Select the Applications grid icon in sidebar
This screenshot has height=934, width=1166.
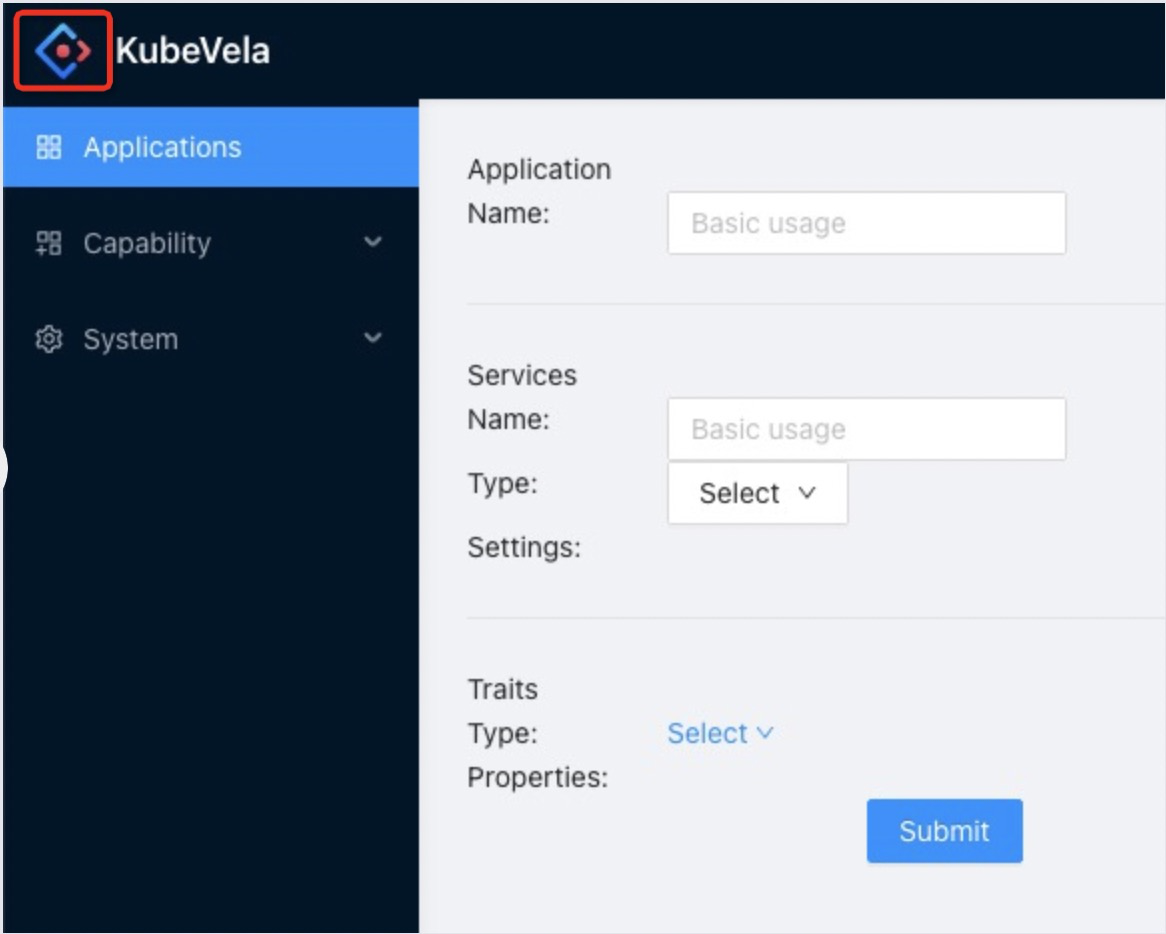47,147
